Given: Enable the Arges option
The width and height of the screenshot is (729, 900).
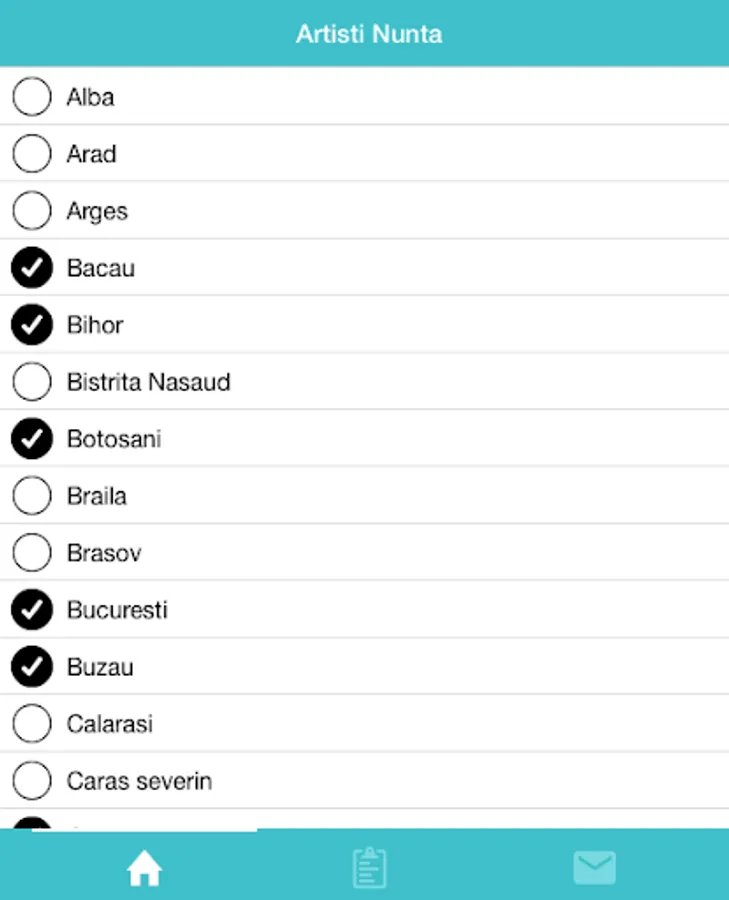Looking at the screenshot, I should (32, 211).
